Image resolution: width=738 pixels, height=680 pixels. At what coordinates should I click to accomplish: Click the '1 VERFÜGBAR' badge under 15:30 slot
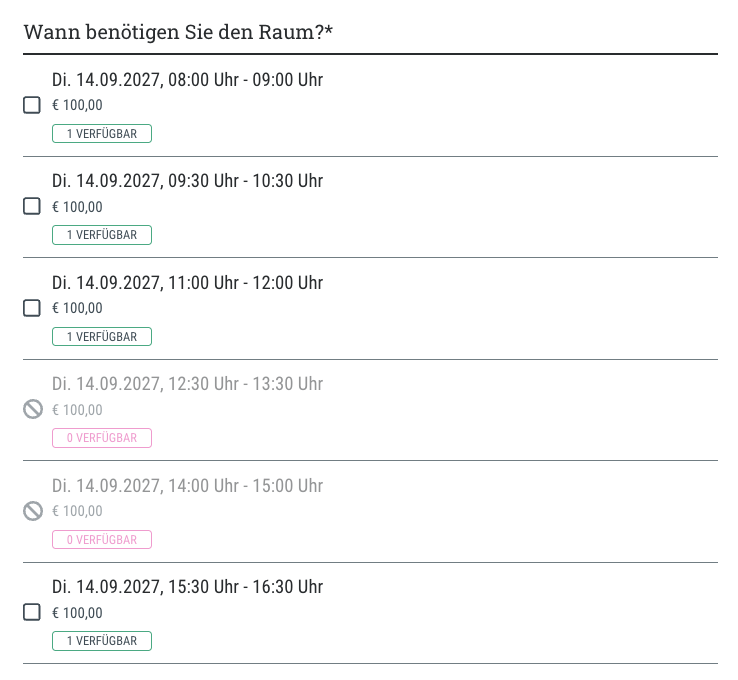click(102, 641)
